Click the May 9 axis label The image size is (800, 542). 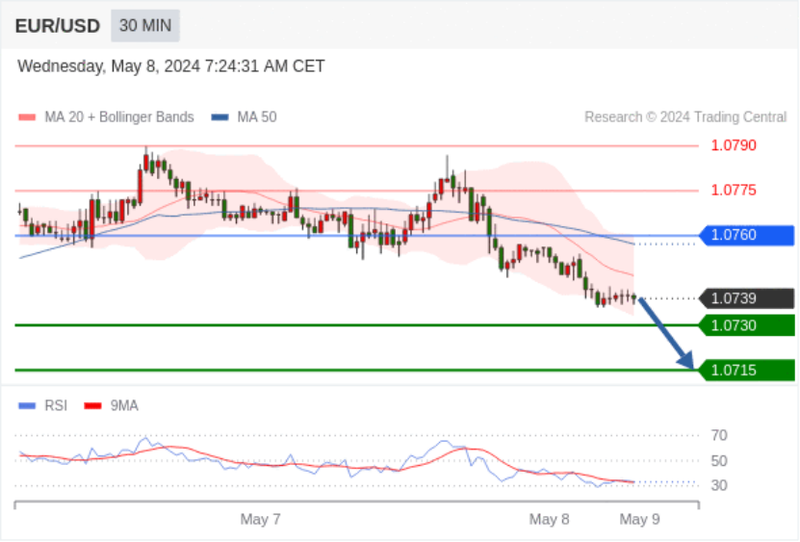point(640,520)
